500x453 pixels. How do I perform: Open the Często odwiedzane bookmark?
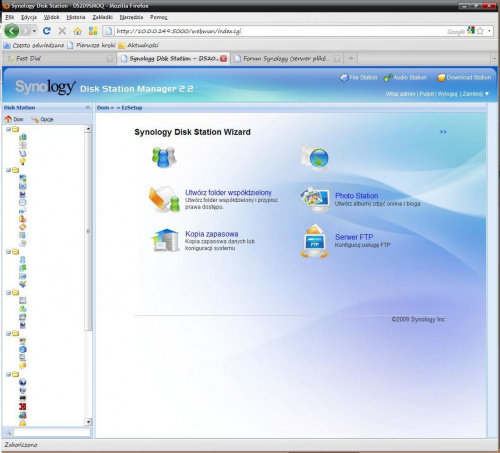coord(34,45)
